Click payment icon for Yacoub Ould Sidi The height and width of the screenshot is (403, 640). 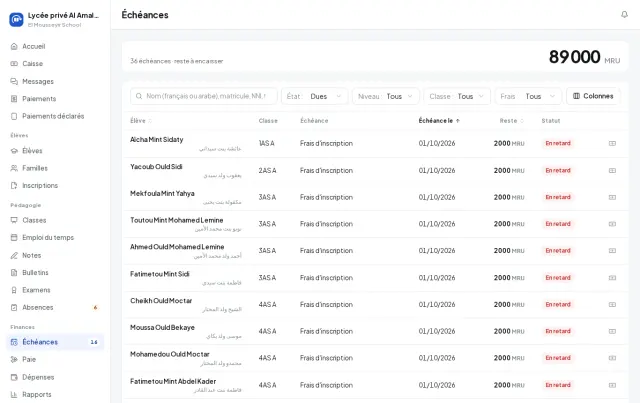(x=612, y=170)
